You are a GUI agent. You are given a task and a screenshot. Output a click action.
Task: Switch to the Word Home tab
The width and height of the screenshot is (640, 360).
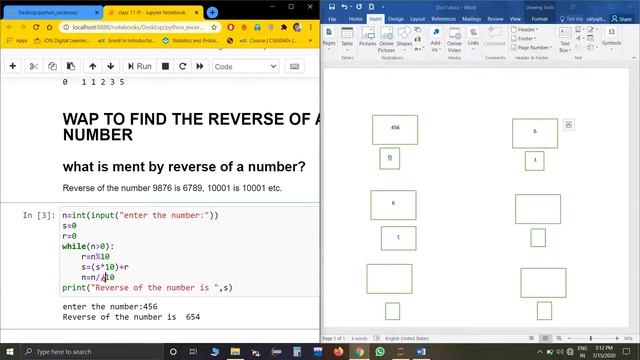click(x=356, y=19)
